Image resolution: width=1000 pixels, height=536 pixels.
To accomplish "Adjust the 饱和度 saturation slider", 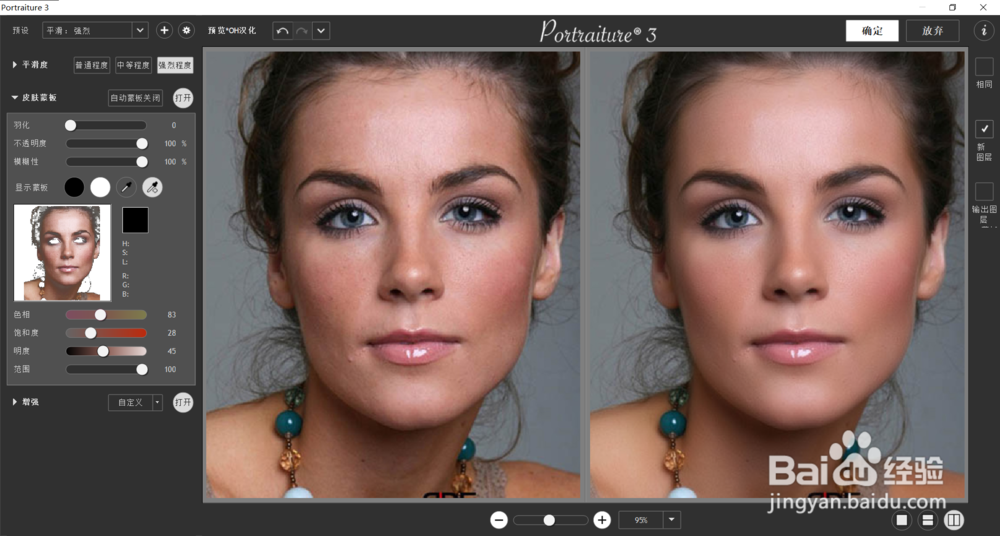I will tap(106, 332).
